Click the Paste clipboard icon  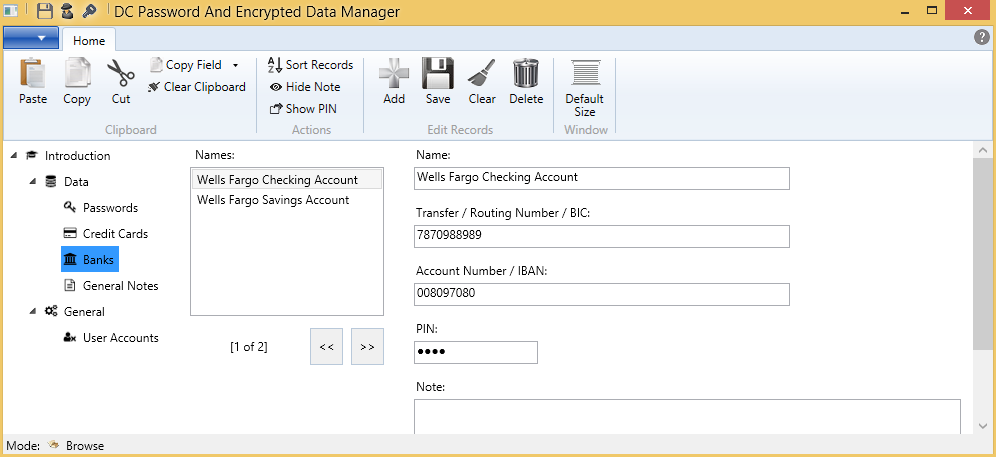click(x=32, y=73)
